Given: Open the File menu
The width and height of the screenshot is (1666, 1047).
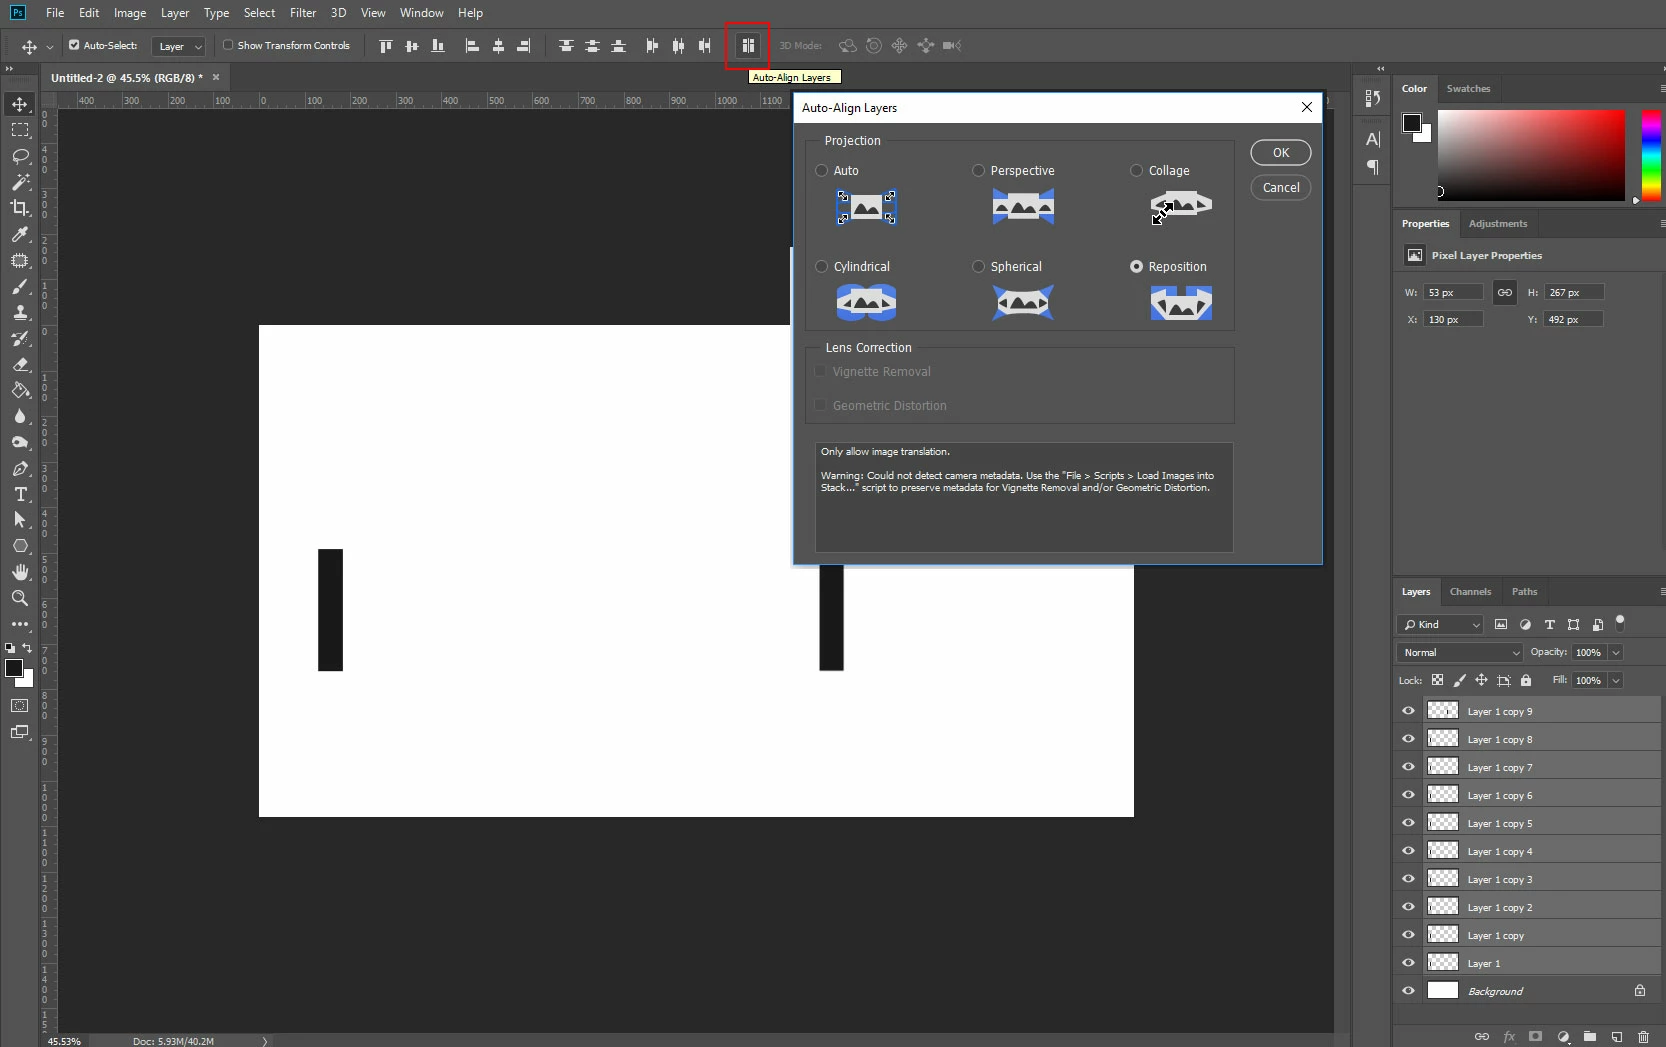Looking at the screenshot, I should pos(55,13).
